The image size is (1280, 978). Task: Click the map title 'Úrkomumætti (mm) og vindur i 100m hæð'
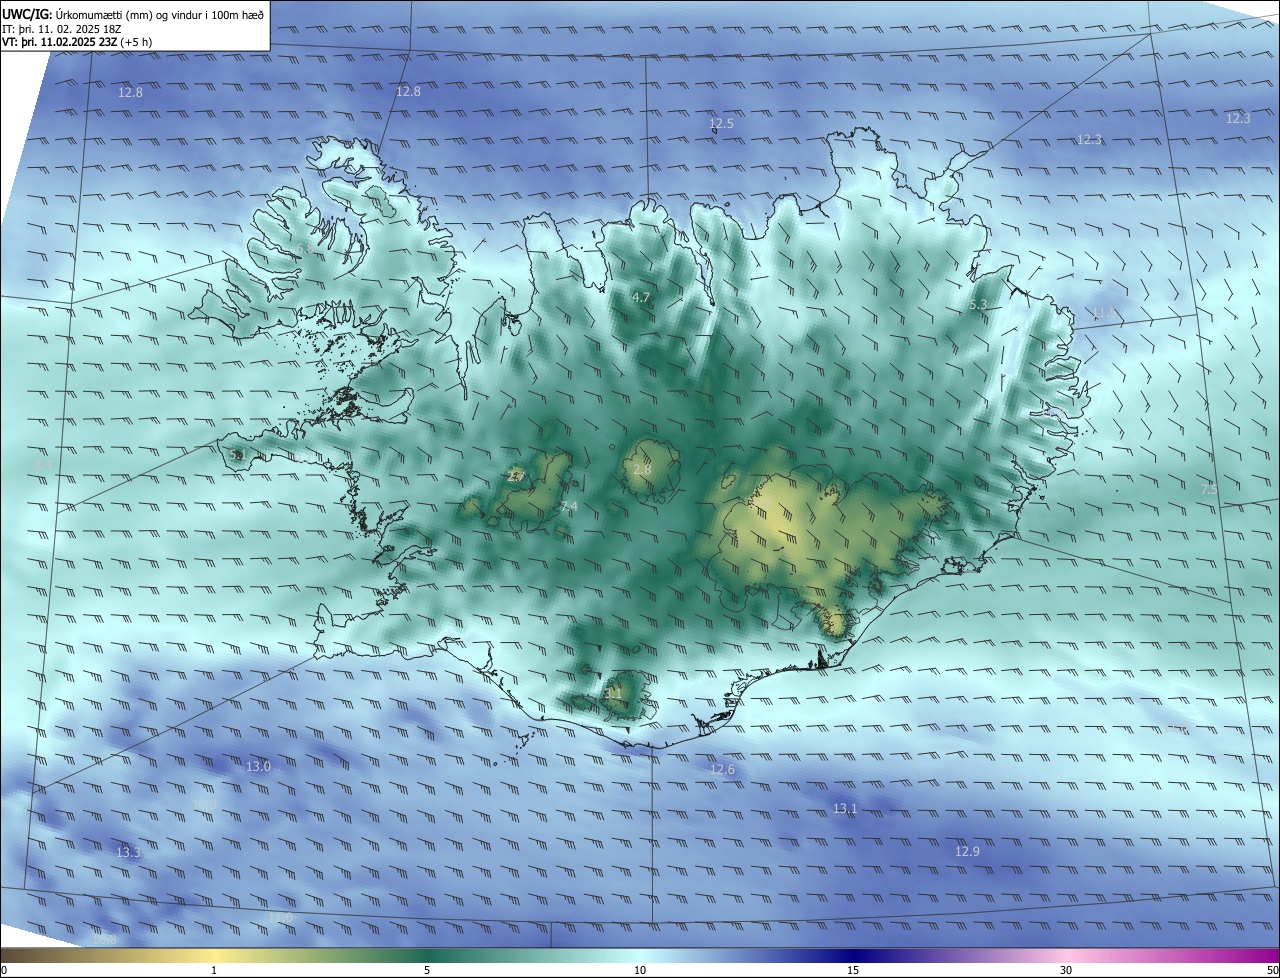click(159, 14)
